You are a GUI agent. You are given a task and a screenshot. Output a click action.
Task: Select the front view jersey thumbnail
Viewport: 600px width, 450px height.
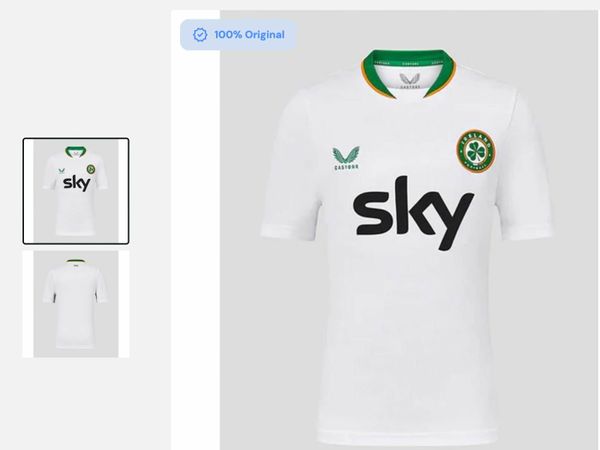pos(76,191)
